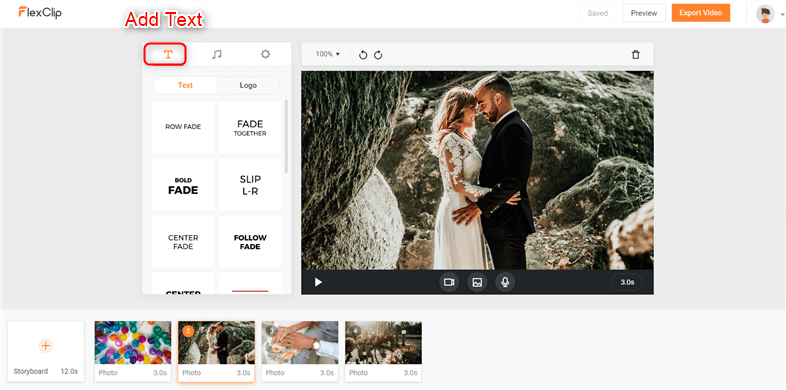Delete selection with trash icon
Screen dimensions: 786x390
coord(636,55)
